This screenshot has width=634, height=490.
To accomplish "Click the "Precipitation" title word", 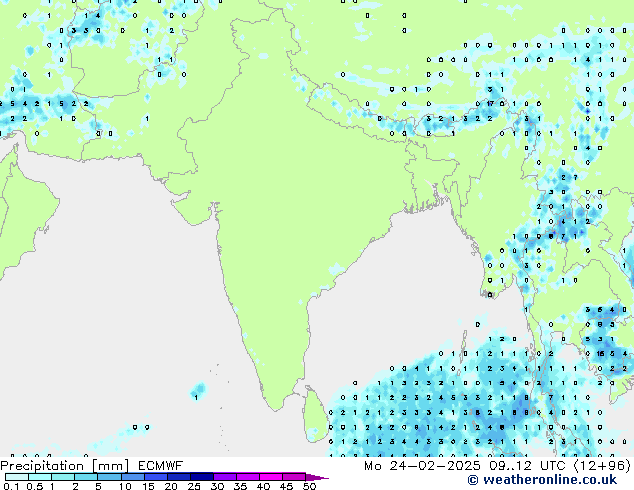I will tap(42, 466).
